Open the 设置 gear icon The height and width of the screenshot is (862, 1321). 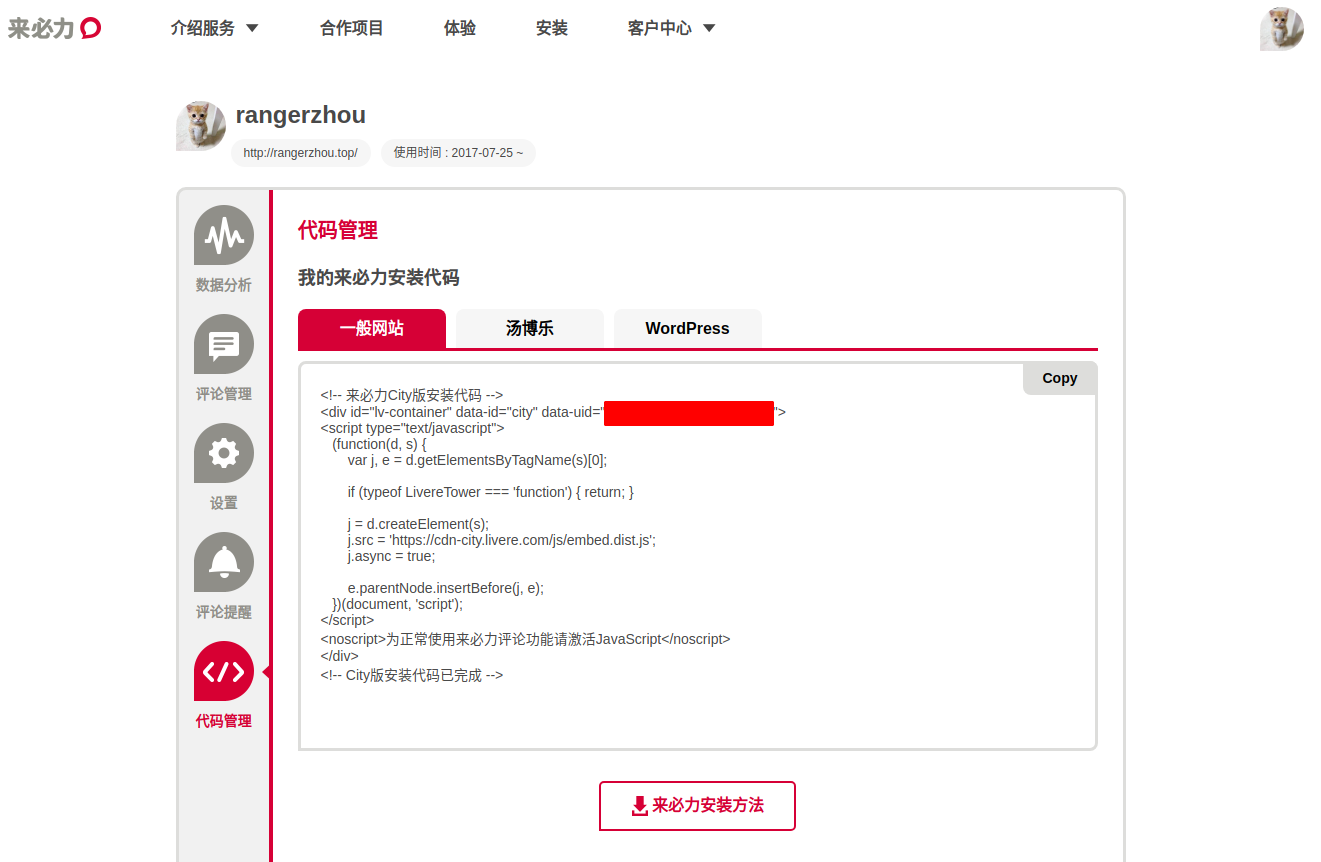click(x=224, y=453)
